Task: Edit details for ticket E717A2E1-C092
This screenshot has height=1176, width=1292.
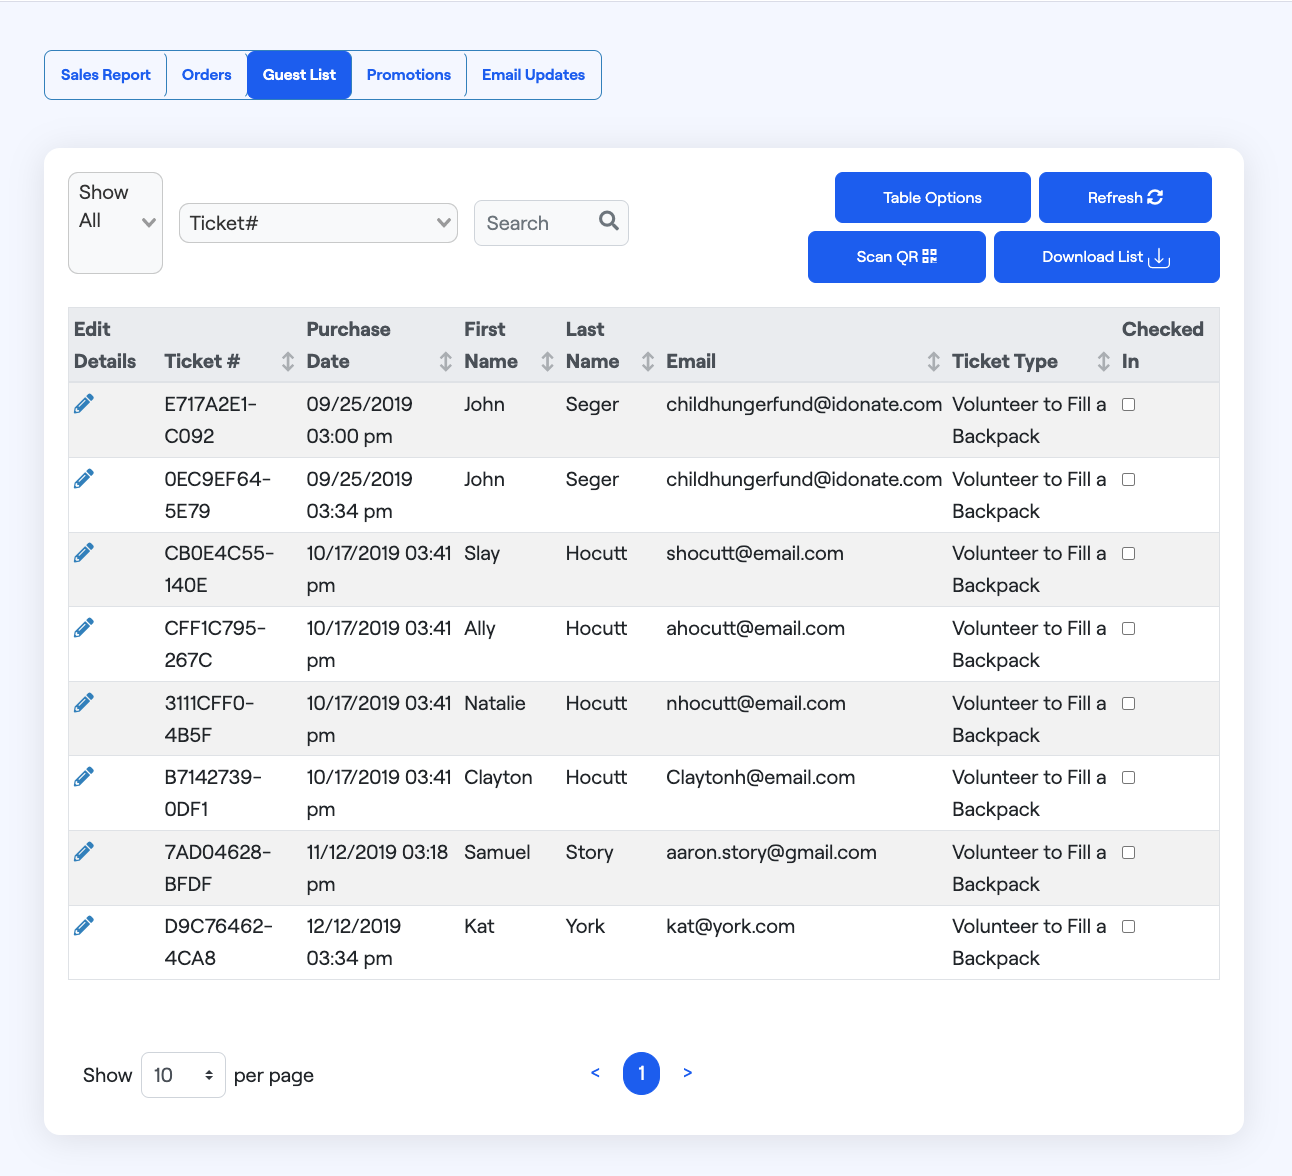Action: [84, 403]
